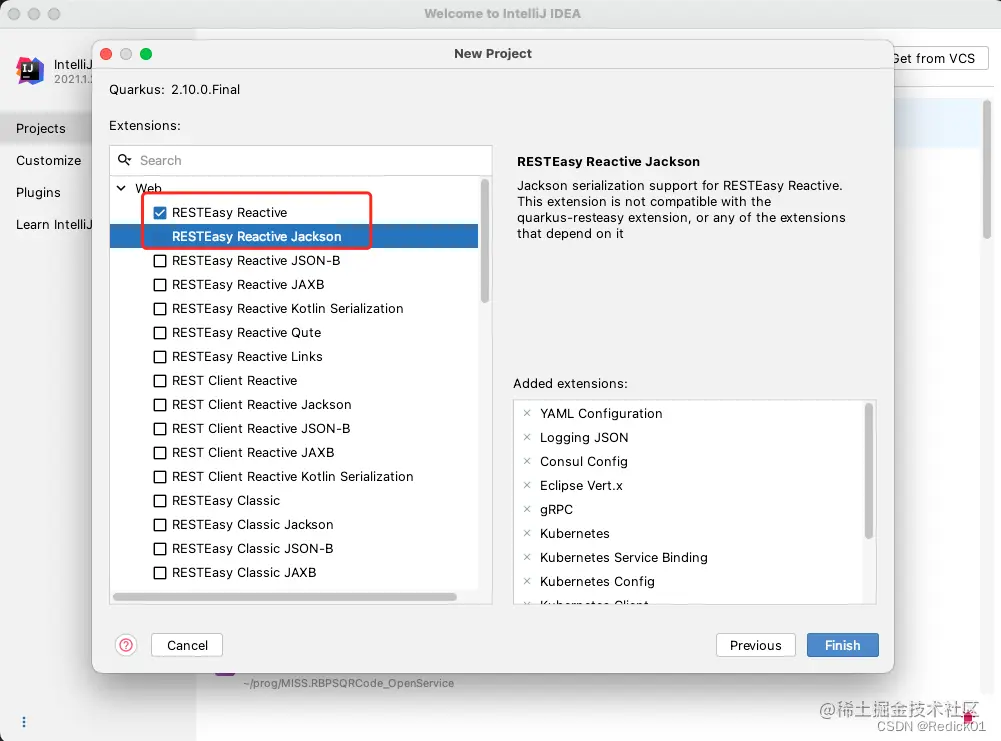
Task: Open Projects tab in Welcome window
Action: [41, 128]
